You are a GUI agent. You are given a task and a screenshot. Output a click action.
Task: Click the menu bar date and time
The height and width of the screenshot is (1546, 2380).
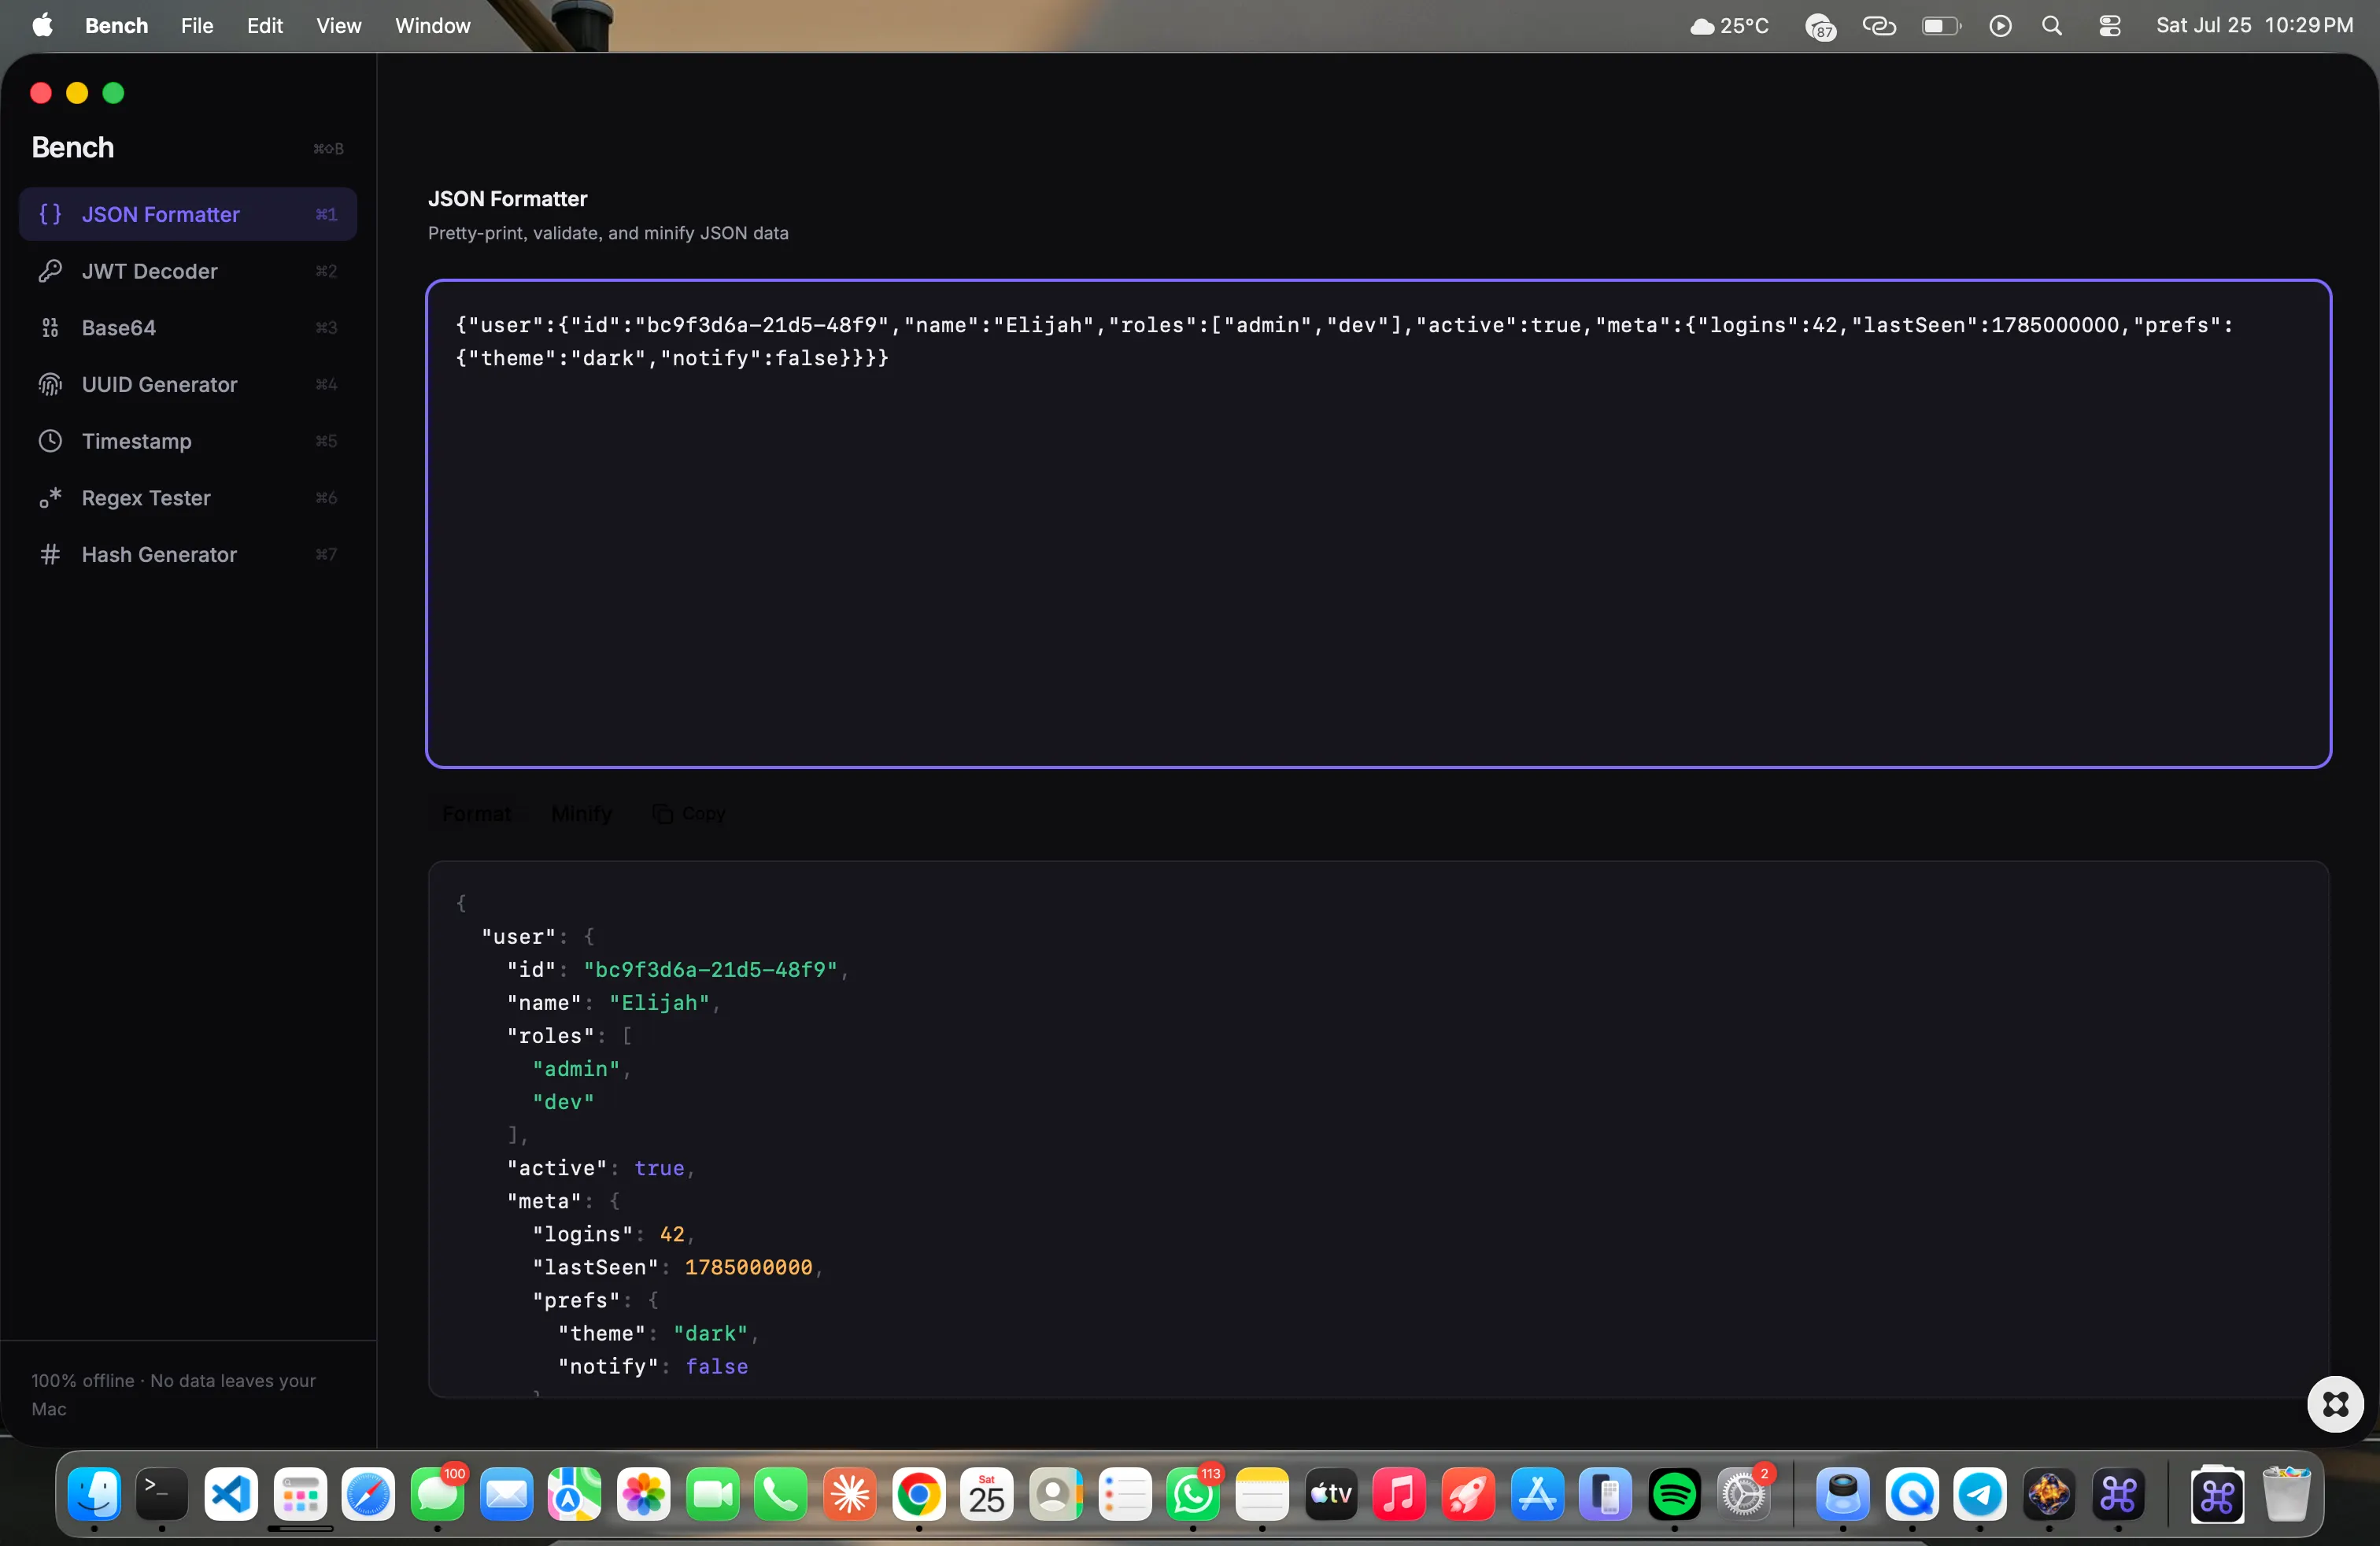(x=2254, y=26)
